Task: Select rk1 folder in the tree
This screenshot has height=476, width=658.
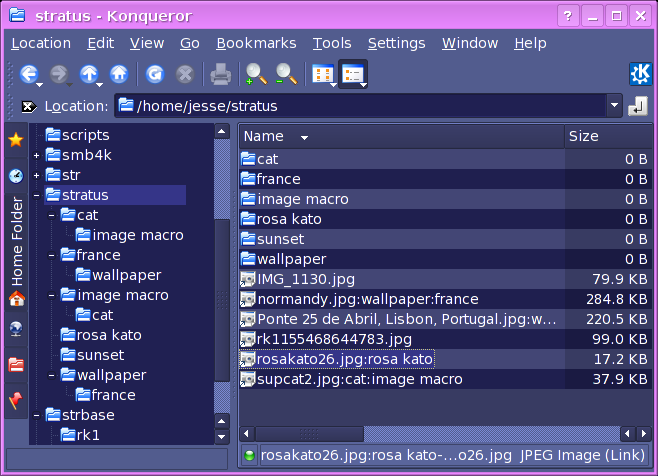Action: coord(80,435)
